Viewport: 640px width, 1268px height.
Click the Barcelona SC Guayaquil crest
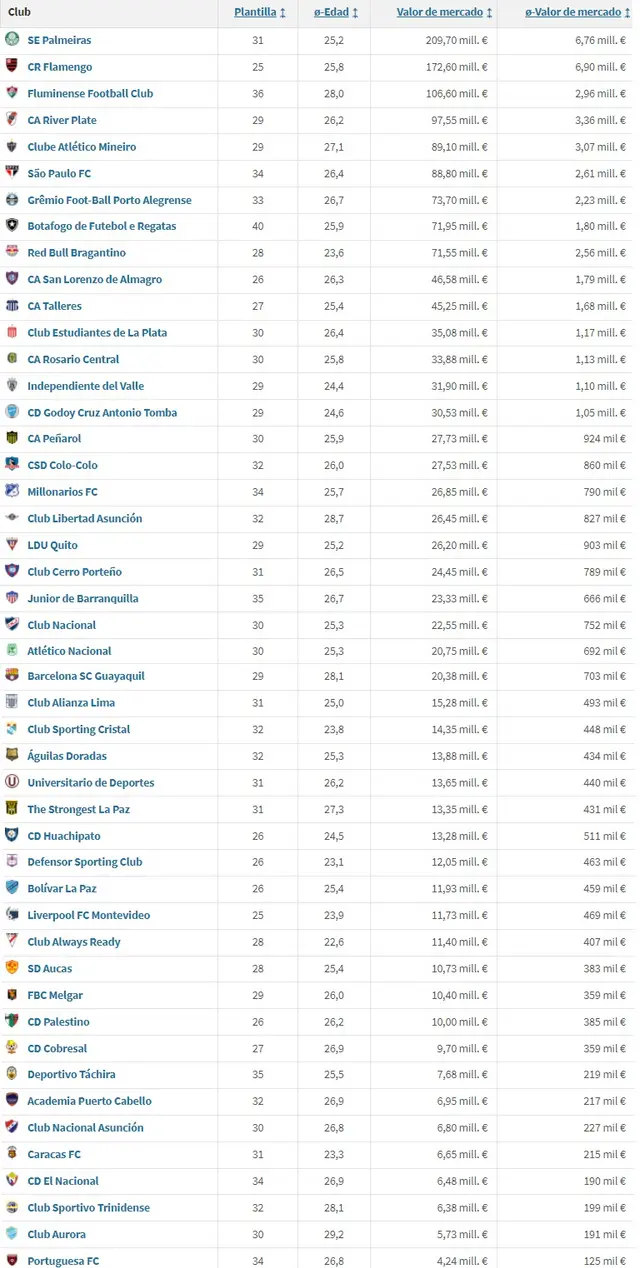coord(13,677)
